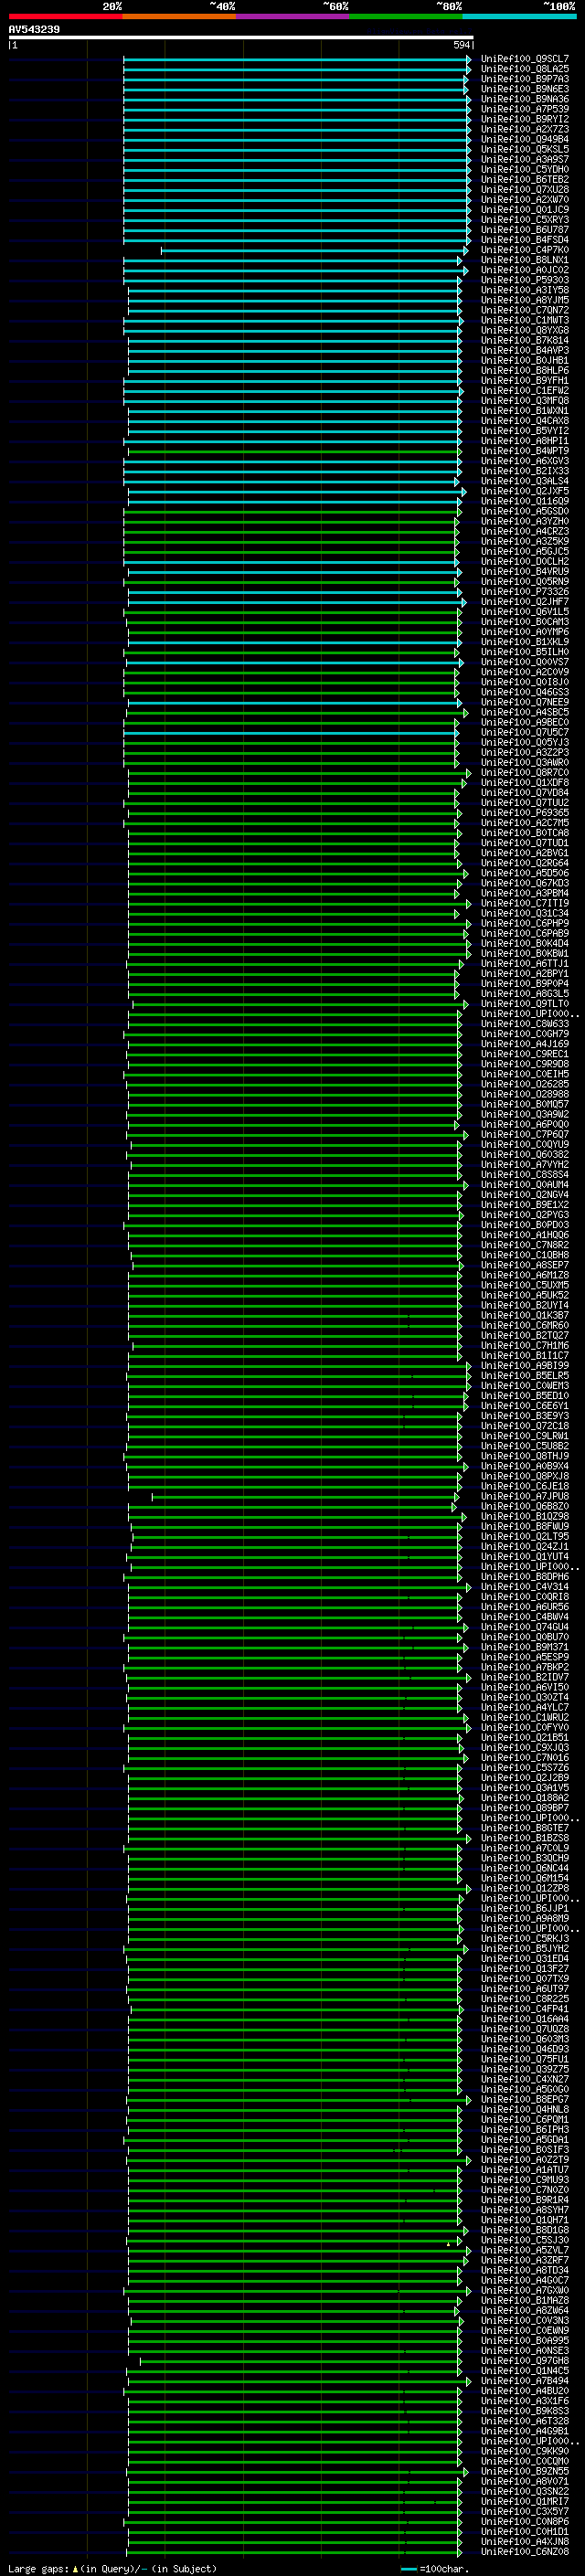Select the UniRef100_A7GXW0 label

point(525,2291)
